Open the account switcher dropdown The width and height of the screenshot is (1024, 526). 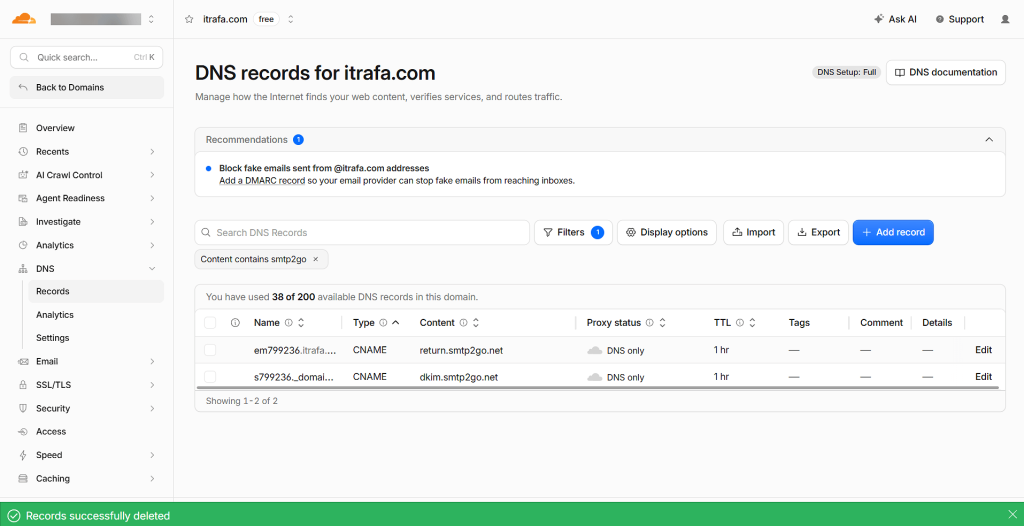point(152,20)
